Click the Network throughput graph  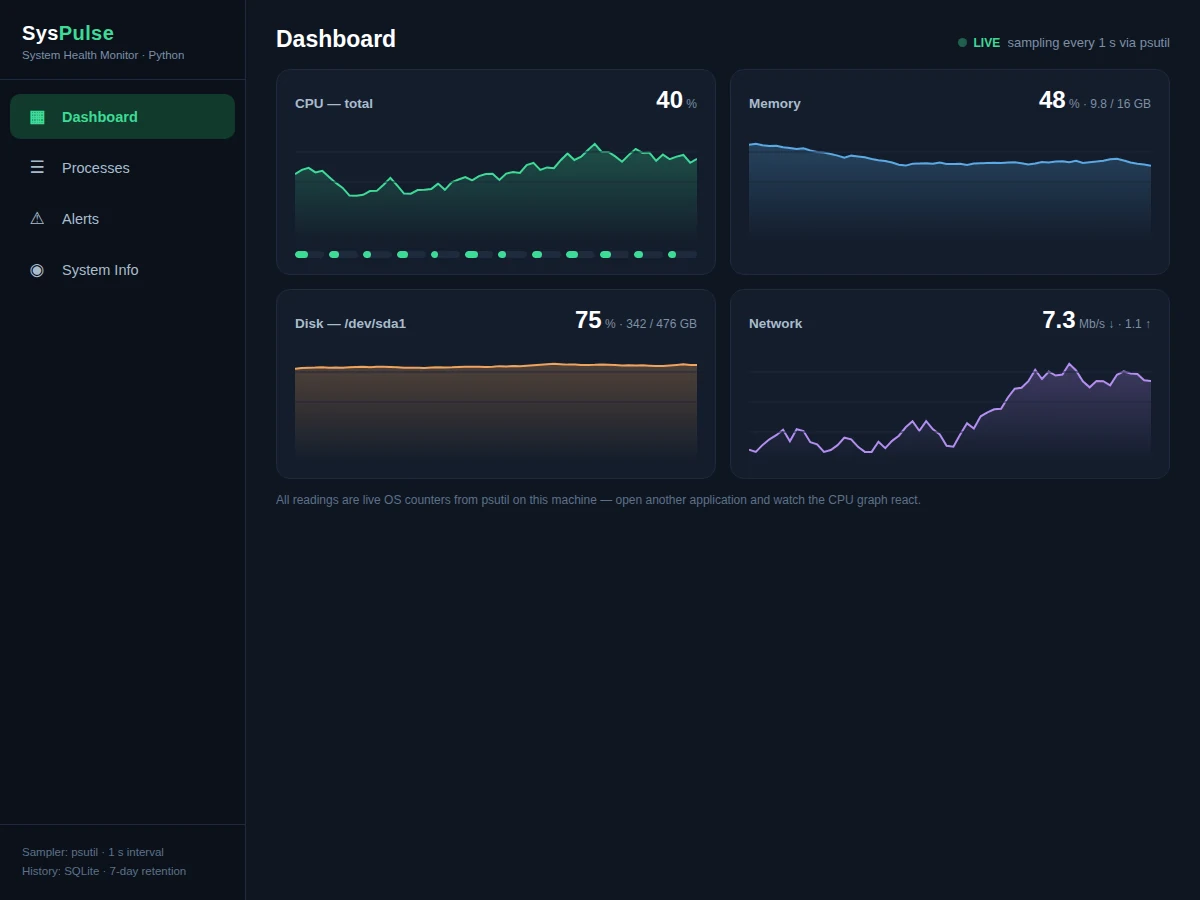pos(950,403)
